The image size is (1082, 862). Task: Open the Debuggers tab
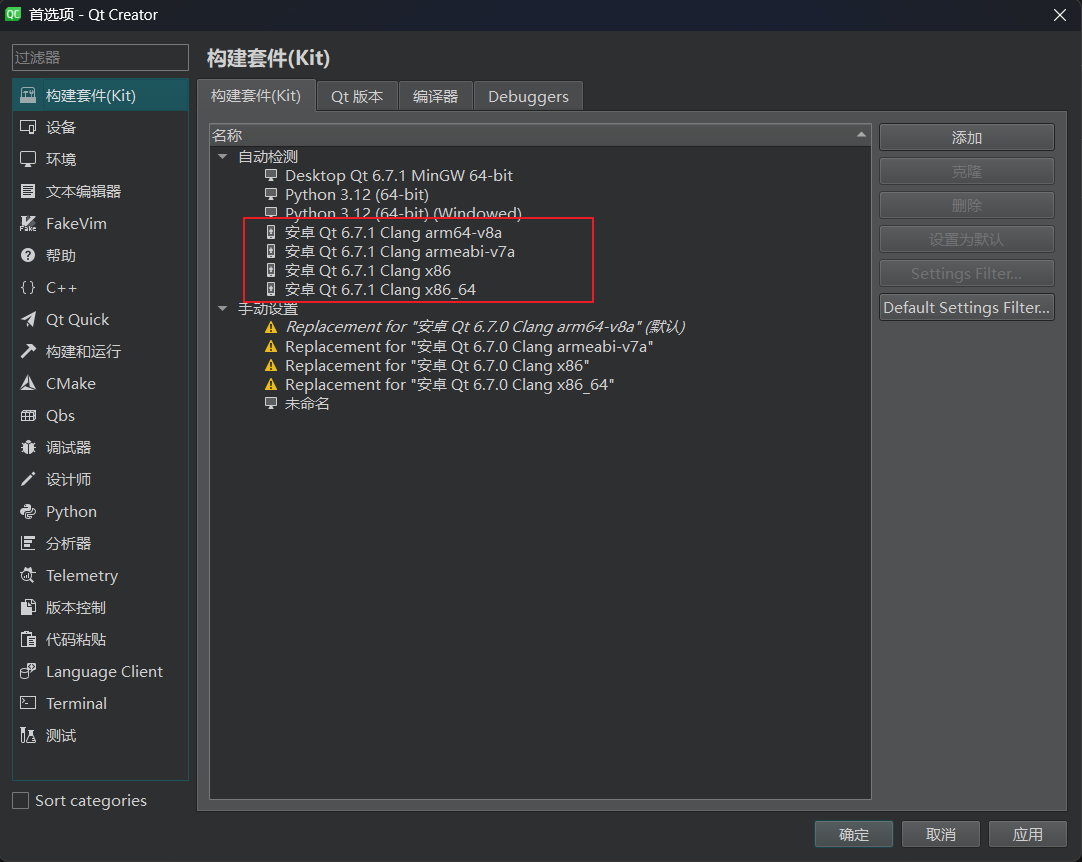coord(529,97)
